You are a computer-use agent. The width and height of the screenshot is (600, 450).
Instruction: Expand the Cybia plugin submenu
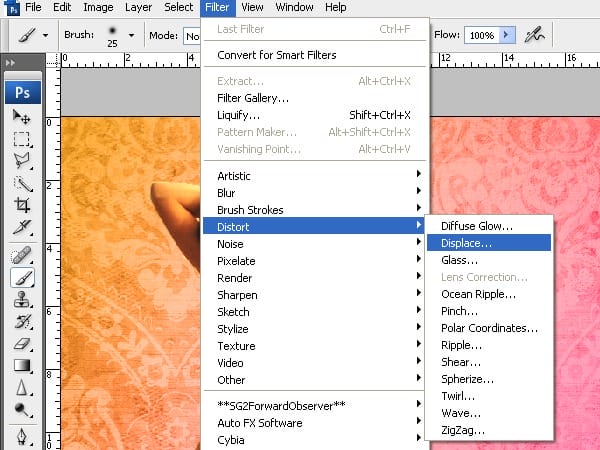pos(315,440)
